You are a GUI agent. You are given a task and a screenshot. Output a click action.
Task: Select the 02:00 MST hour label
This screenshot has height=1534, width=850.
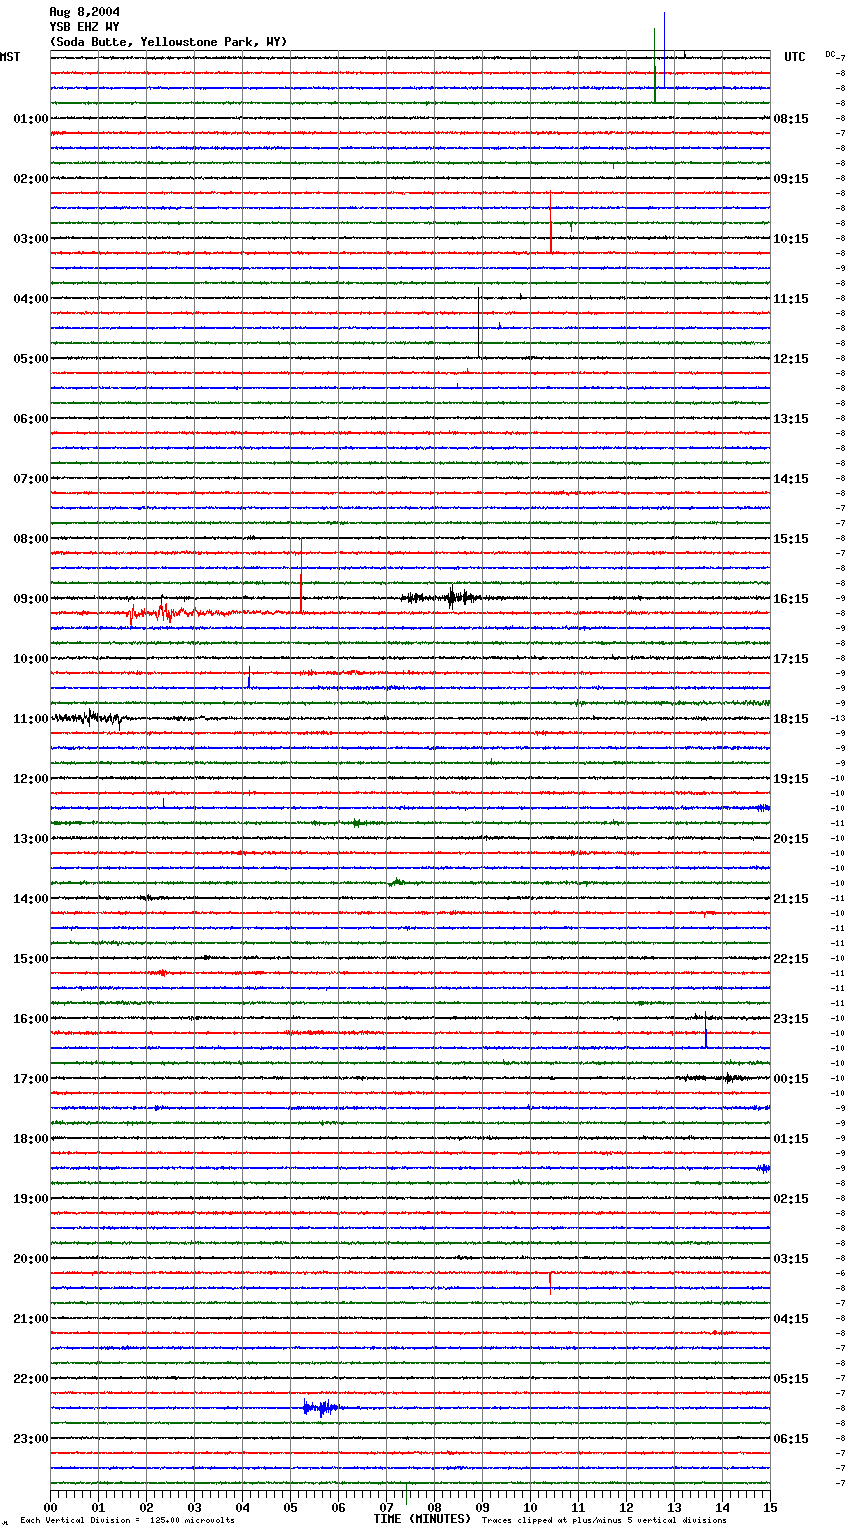click(x=31, y=179)
